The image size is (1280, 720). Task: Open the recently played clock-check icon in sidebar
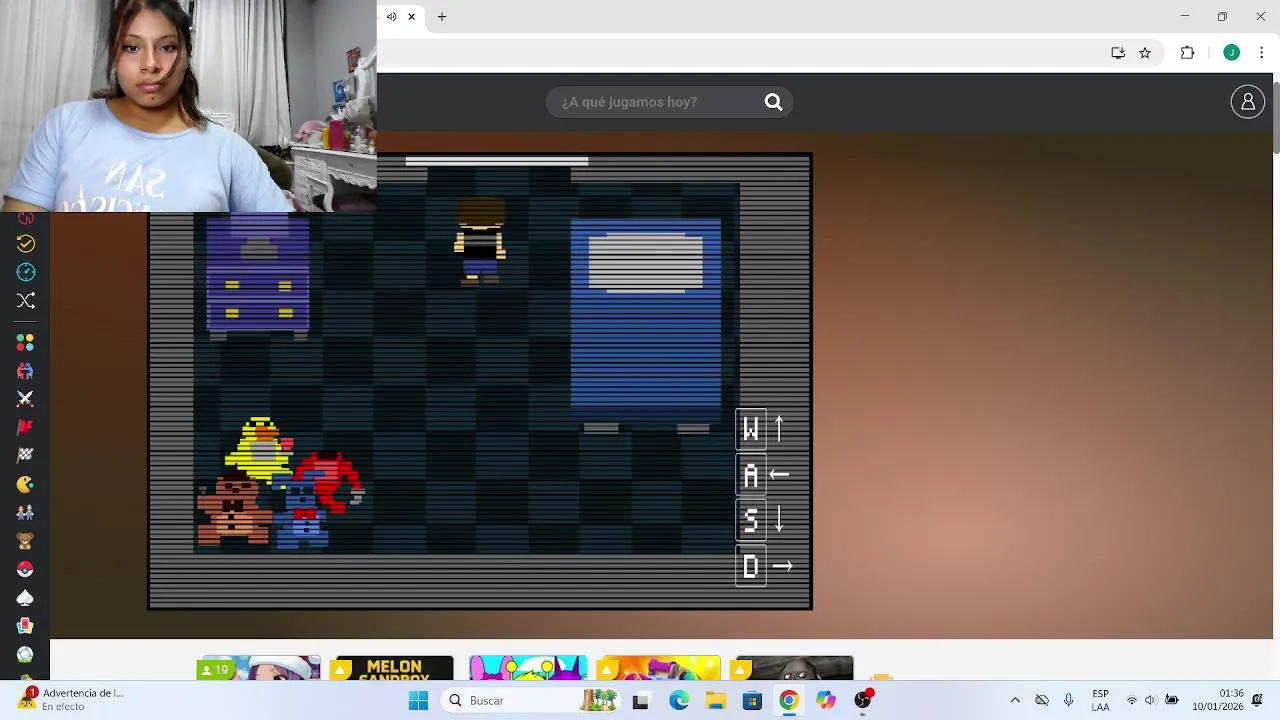[x=26, y=243]
